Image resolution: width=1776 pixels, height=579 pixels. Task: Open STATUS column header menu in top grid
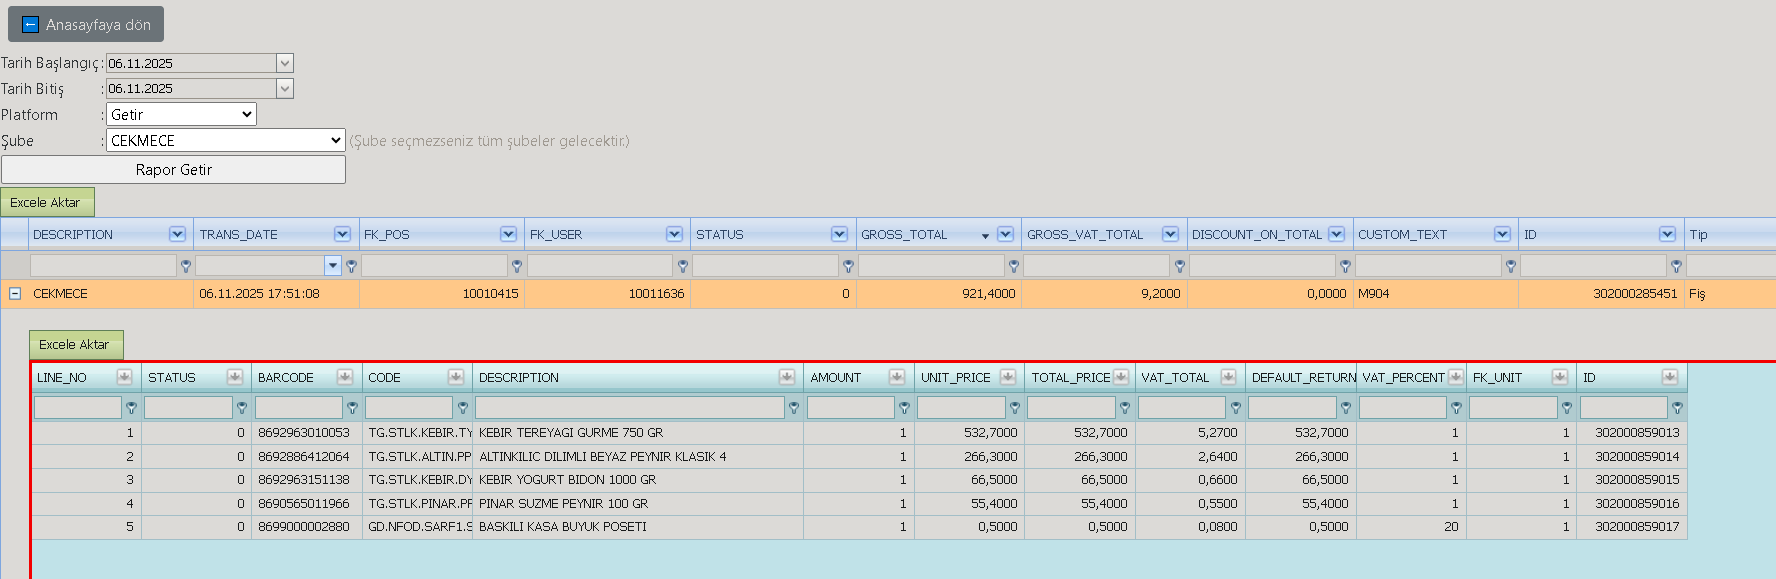(x=839, y=234)
